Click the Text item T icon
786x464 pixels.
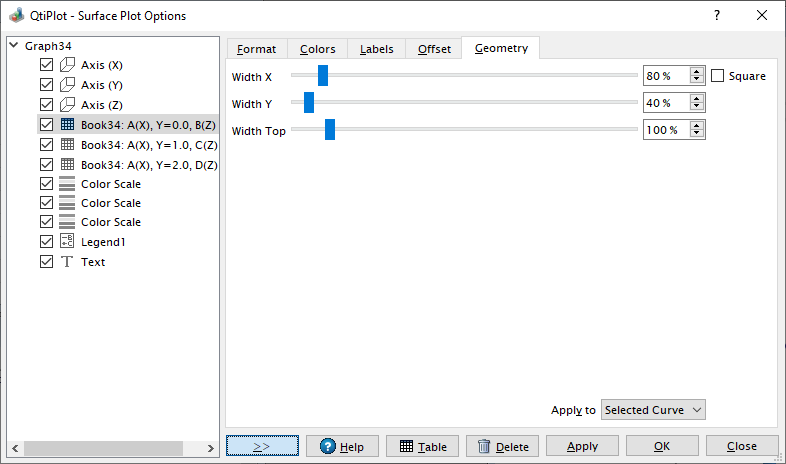tap(67, 262)
